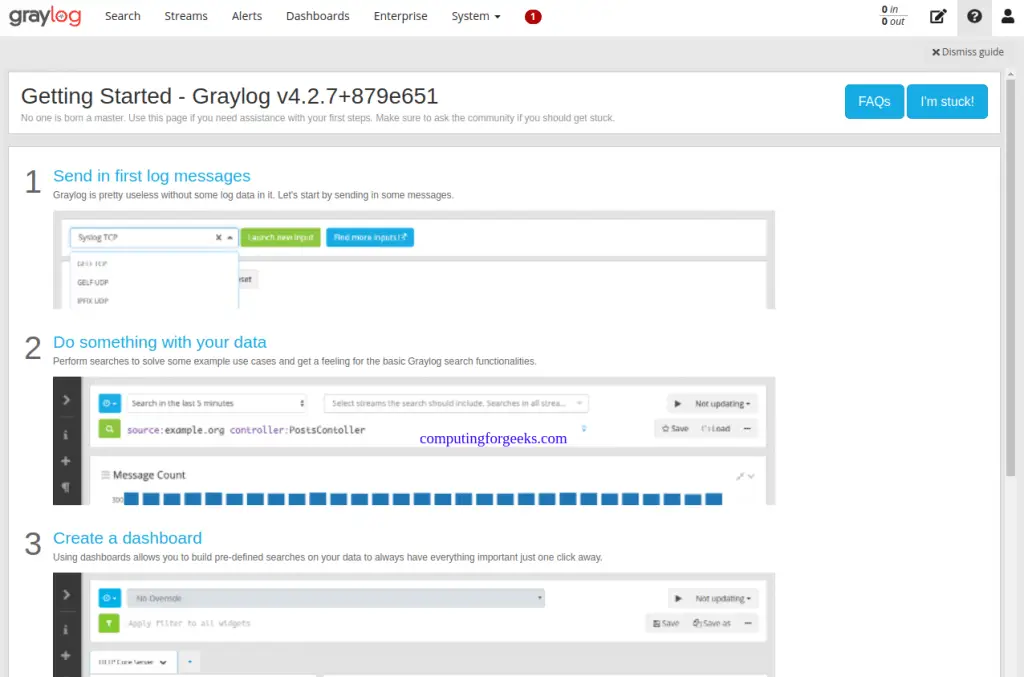Select GELF UDP from input list
Image resolution: width=1024 pixels, height=677 pixels.
point(93,283)
